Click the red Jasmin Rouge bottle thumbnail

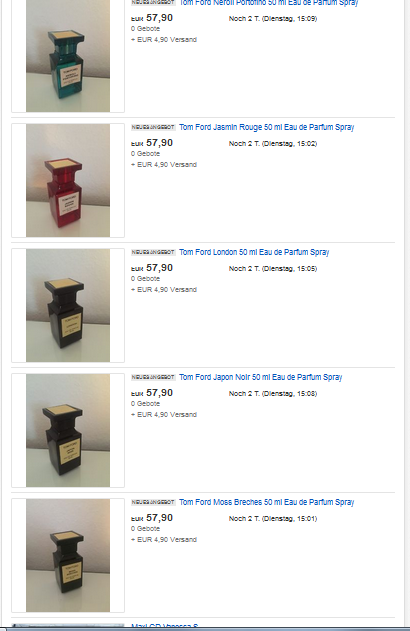pos(68,180)
